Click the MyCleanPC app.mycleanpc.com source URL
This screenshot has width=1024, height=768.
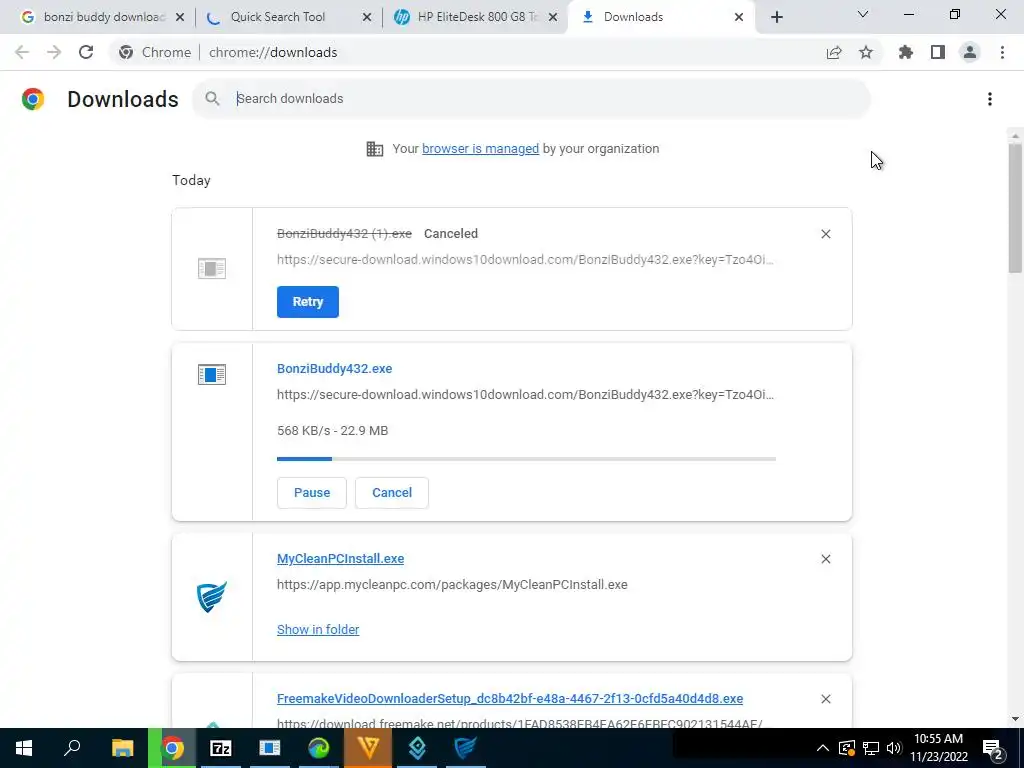[x=452, y=584]
